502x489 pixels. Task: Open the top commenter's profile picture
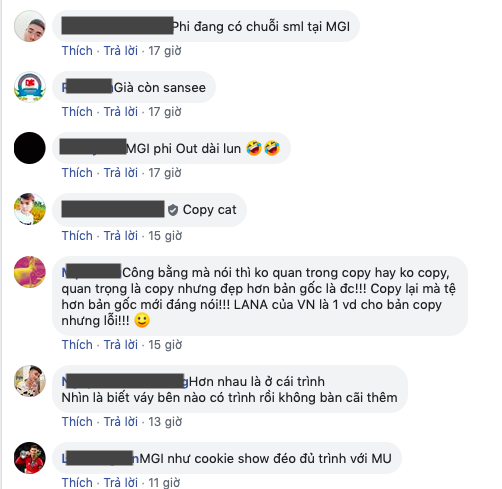click(30, 26)
